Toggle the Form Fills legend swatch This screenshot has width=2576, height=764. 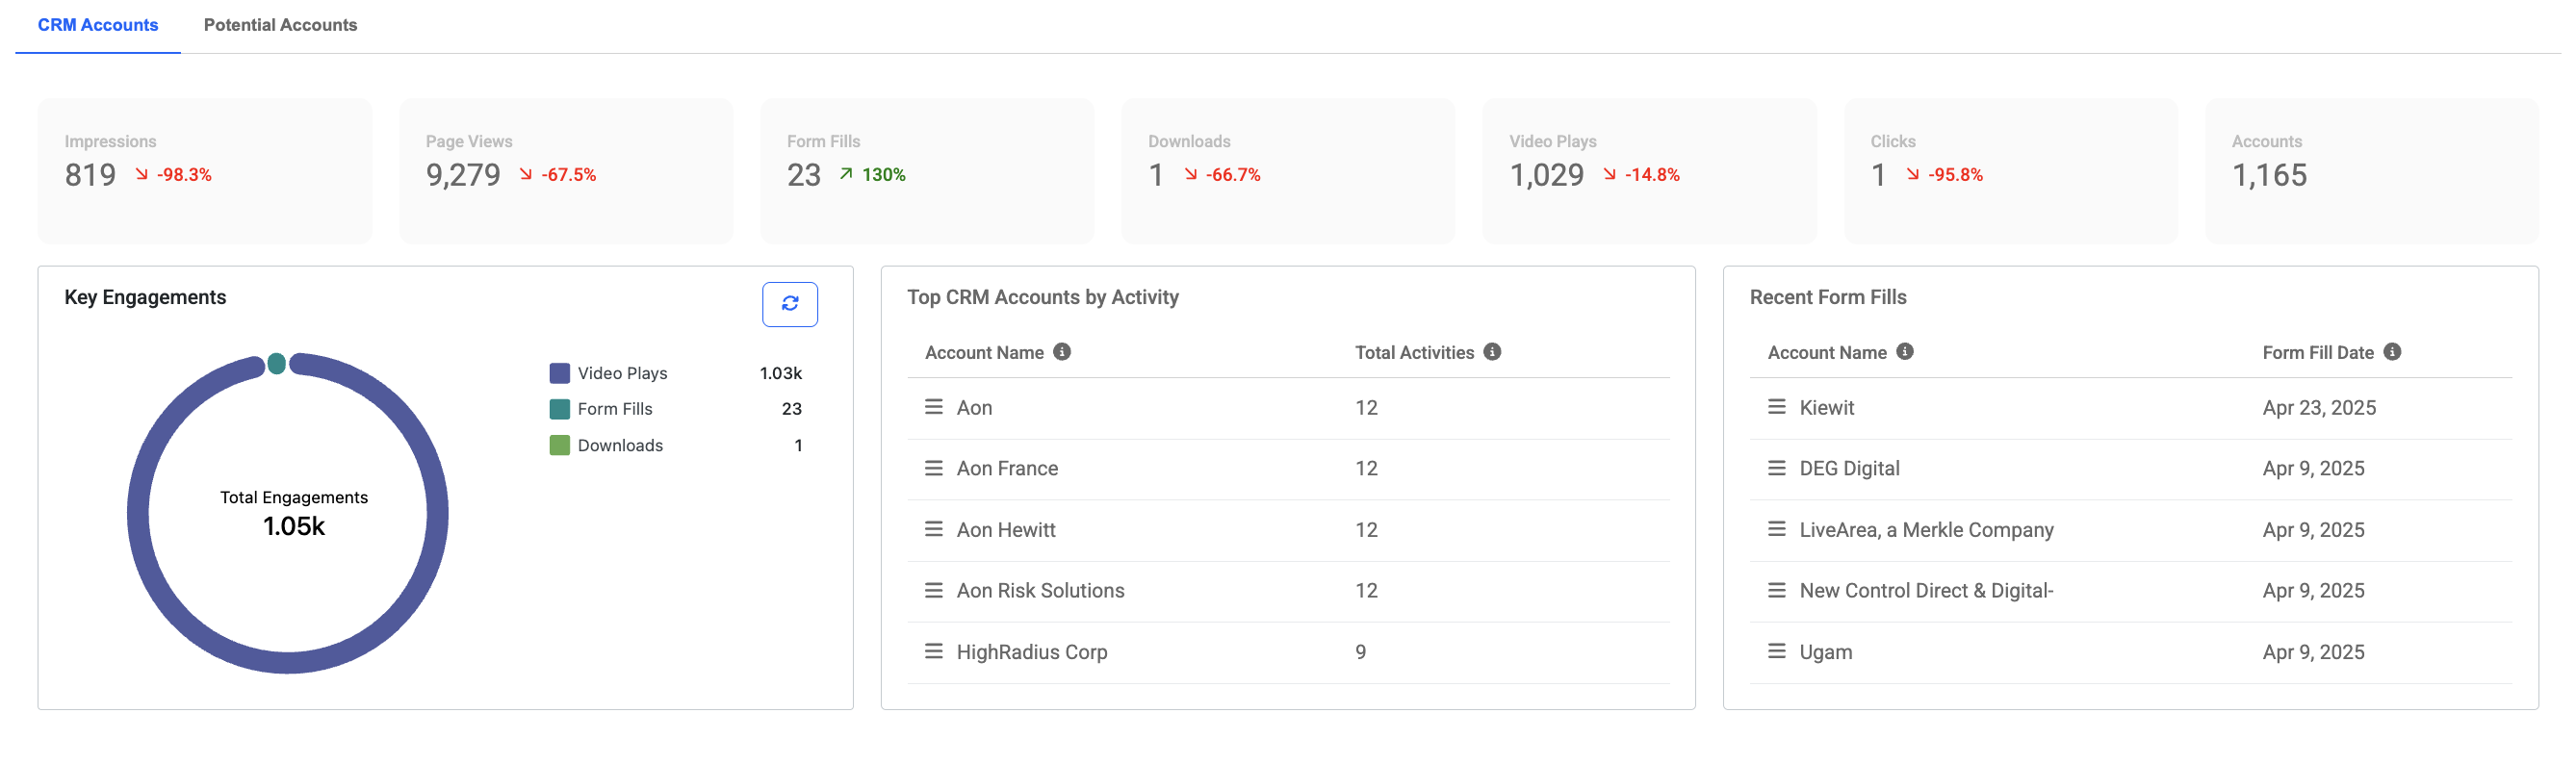pos(559,409)
